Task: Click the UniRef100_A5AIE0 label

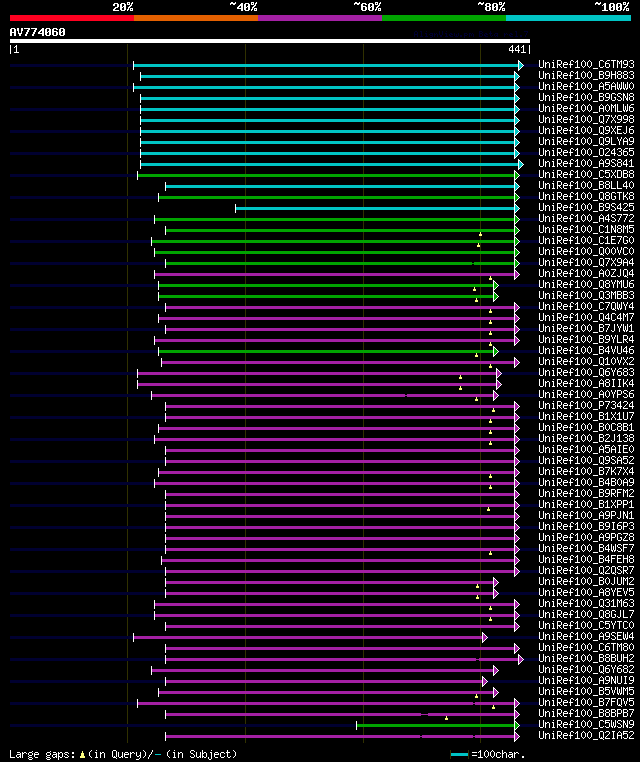Action: (x=586, y=450)
